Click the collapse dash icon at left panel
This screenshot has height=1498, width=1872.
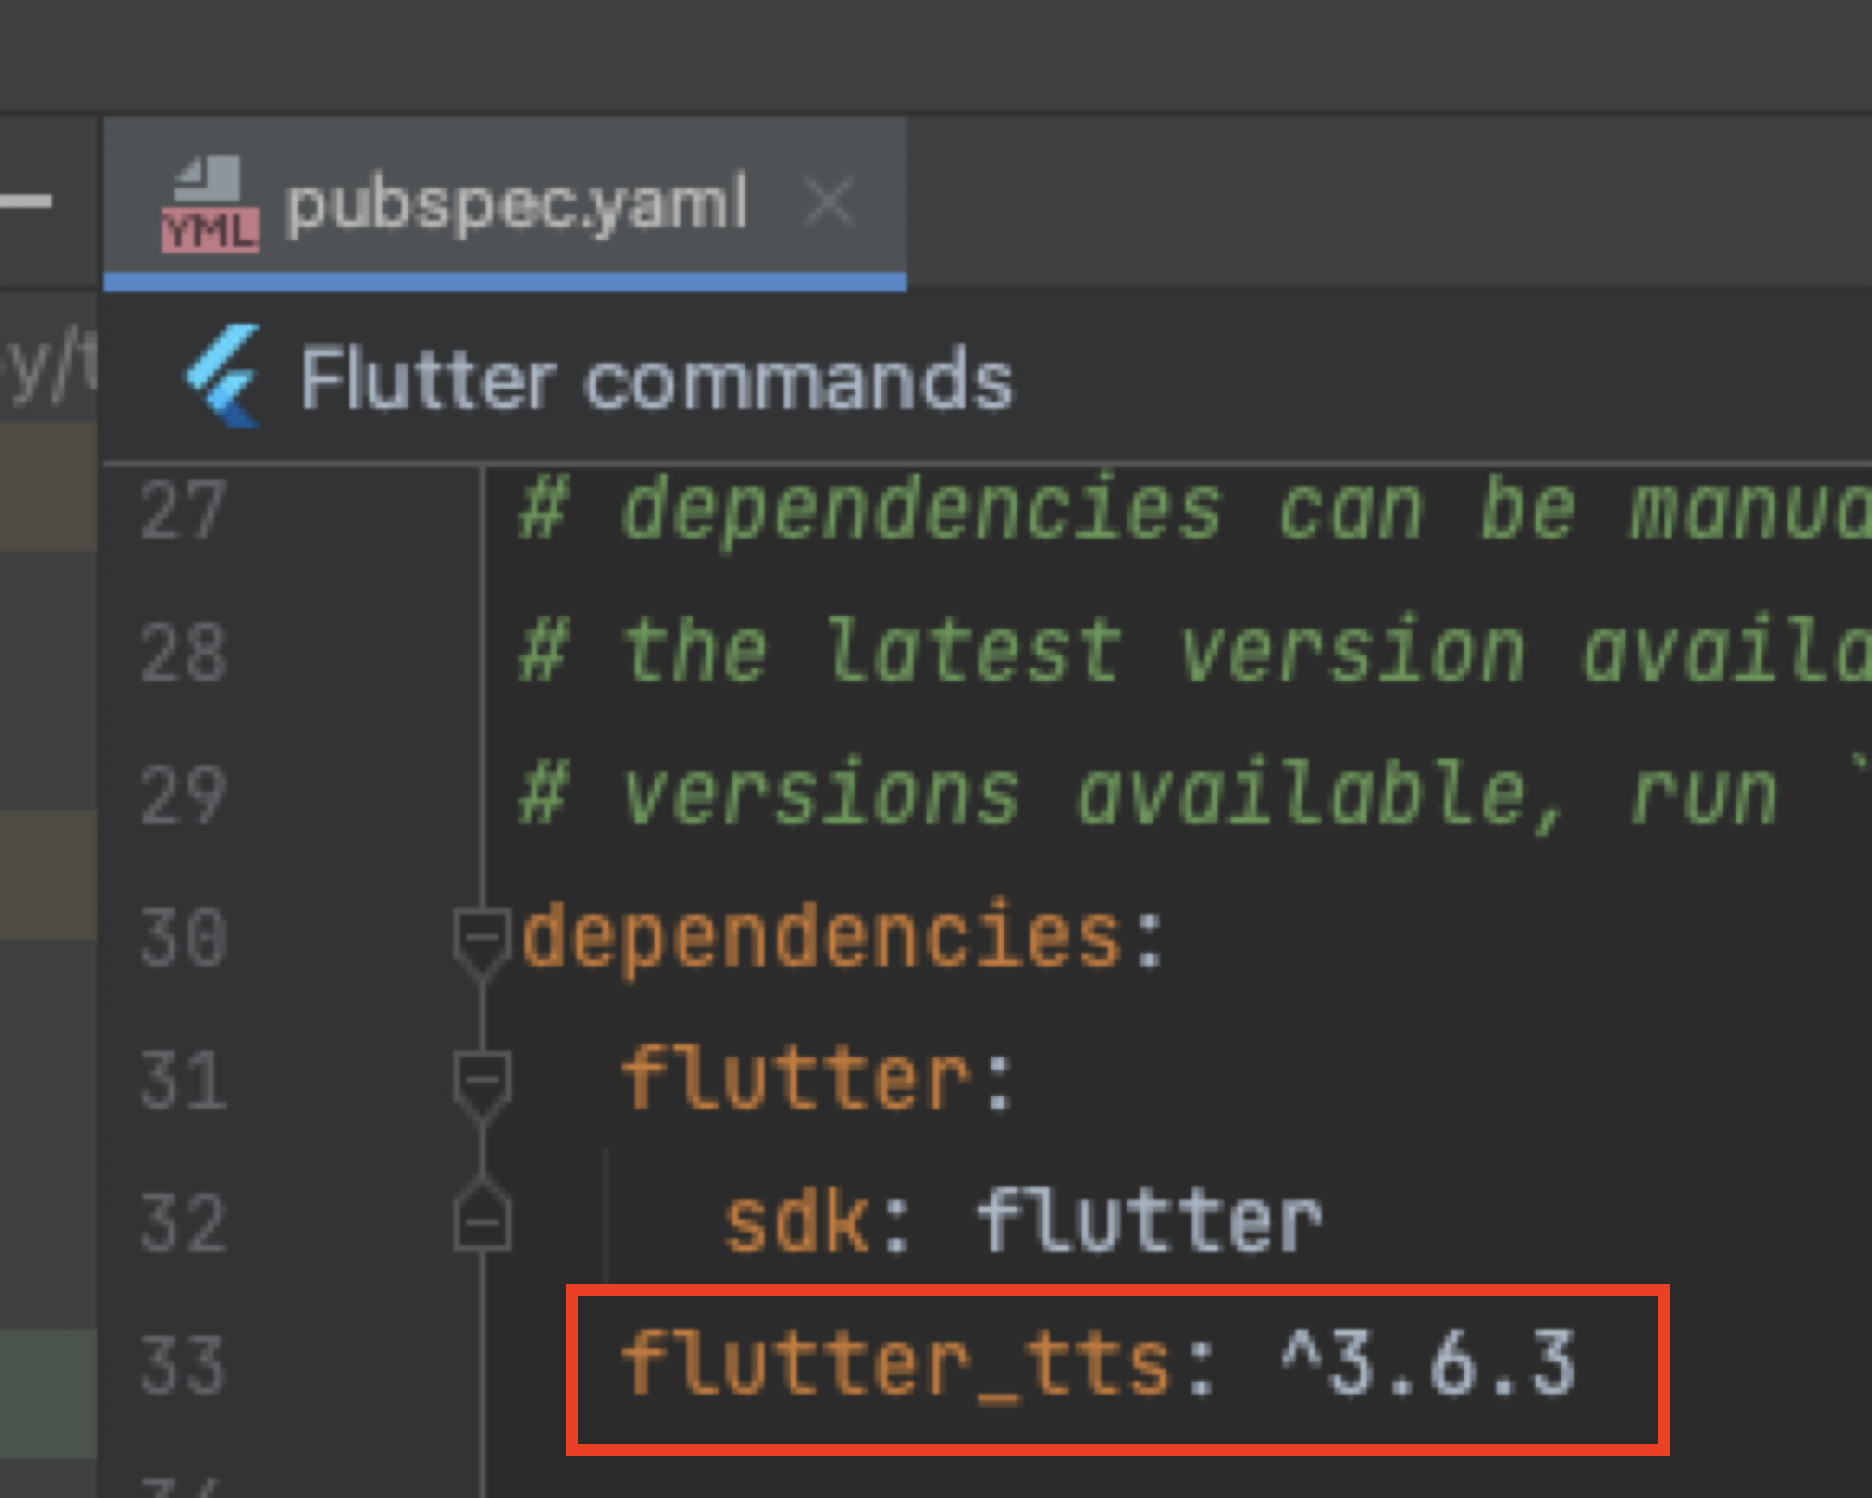(25, 201)
